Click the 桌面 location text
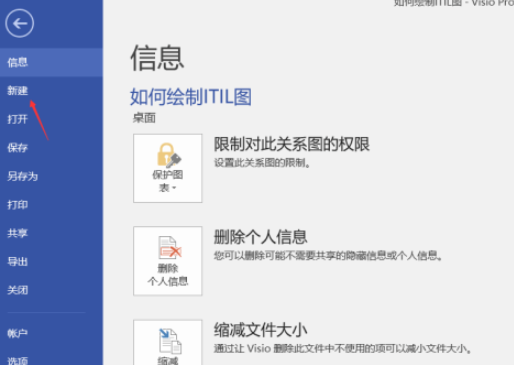 click(x=144, y=118)
